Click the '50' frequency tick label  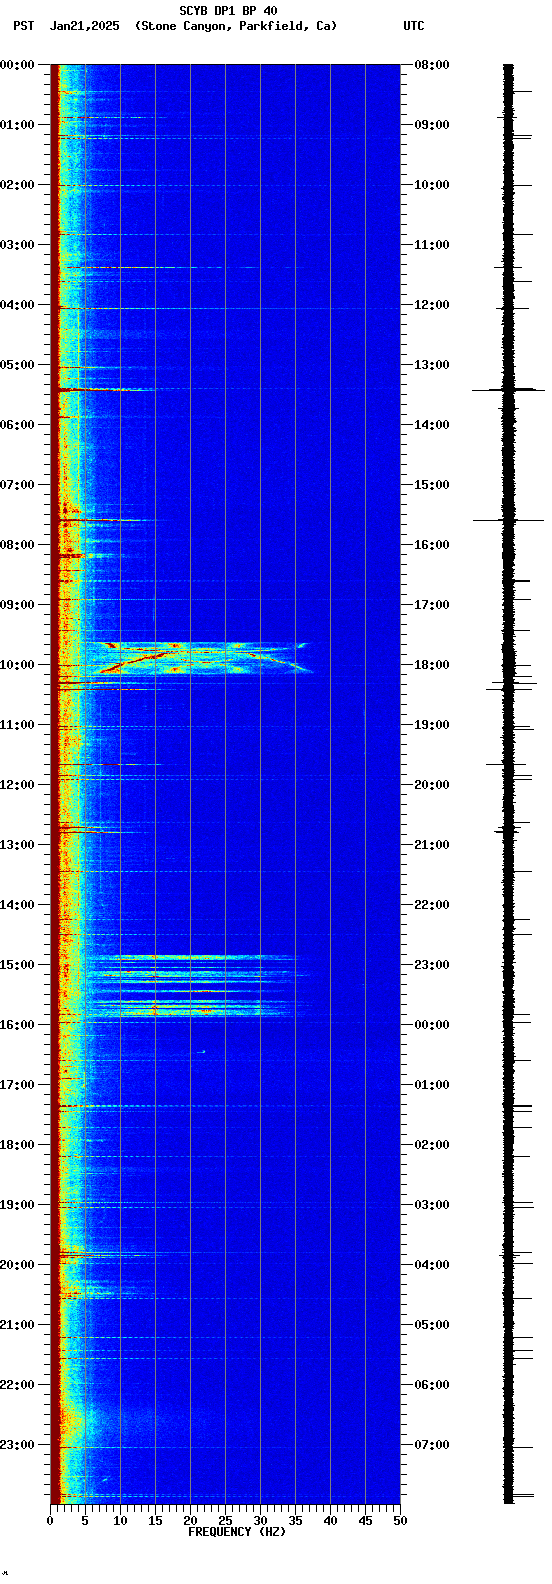point(400,1521)
